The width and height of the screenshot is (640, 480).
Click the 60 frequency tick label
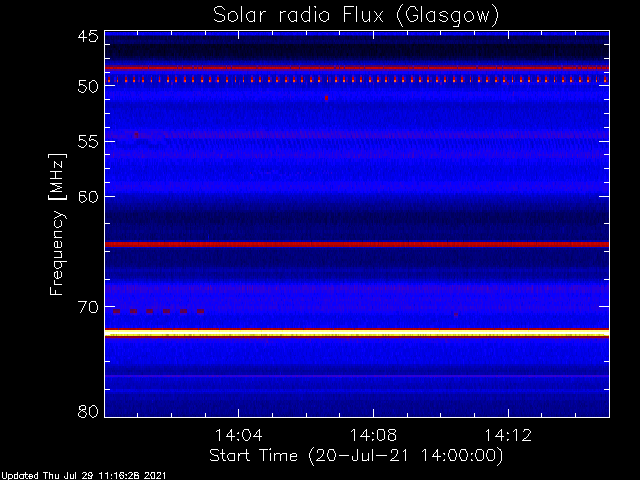click(x=88, y=196)
